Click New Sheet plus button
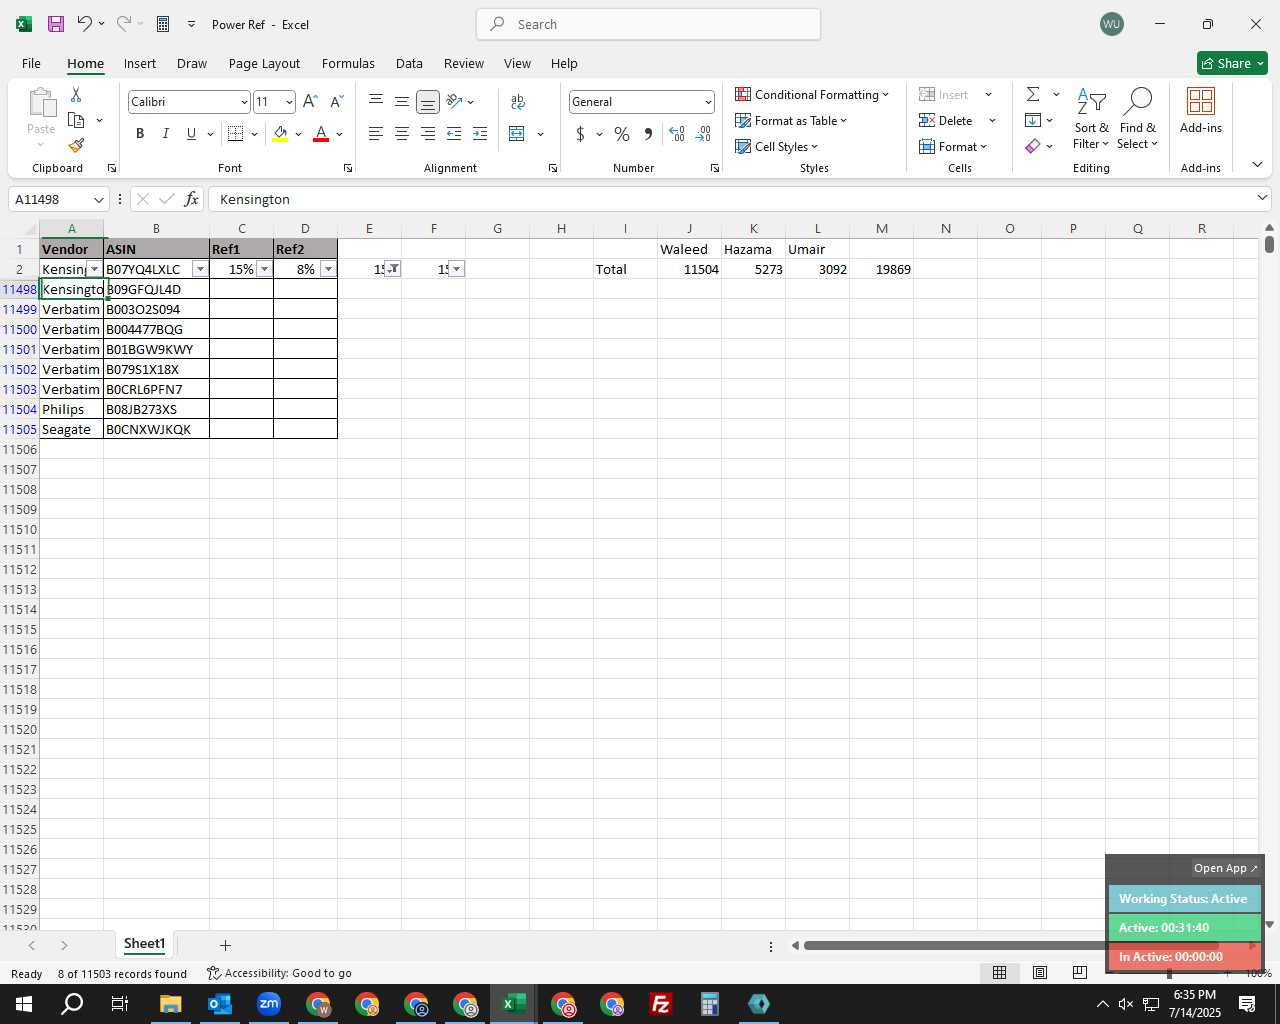 coord(225,945)
